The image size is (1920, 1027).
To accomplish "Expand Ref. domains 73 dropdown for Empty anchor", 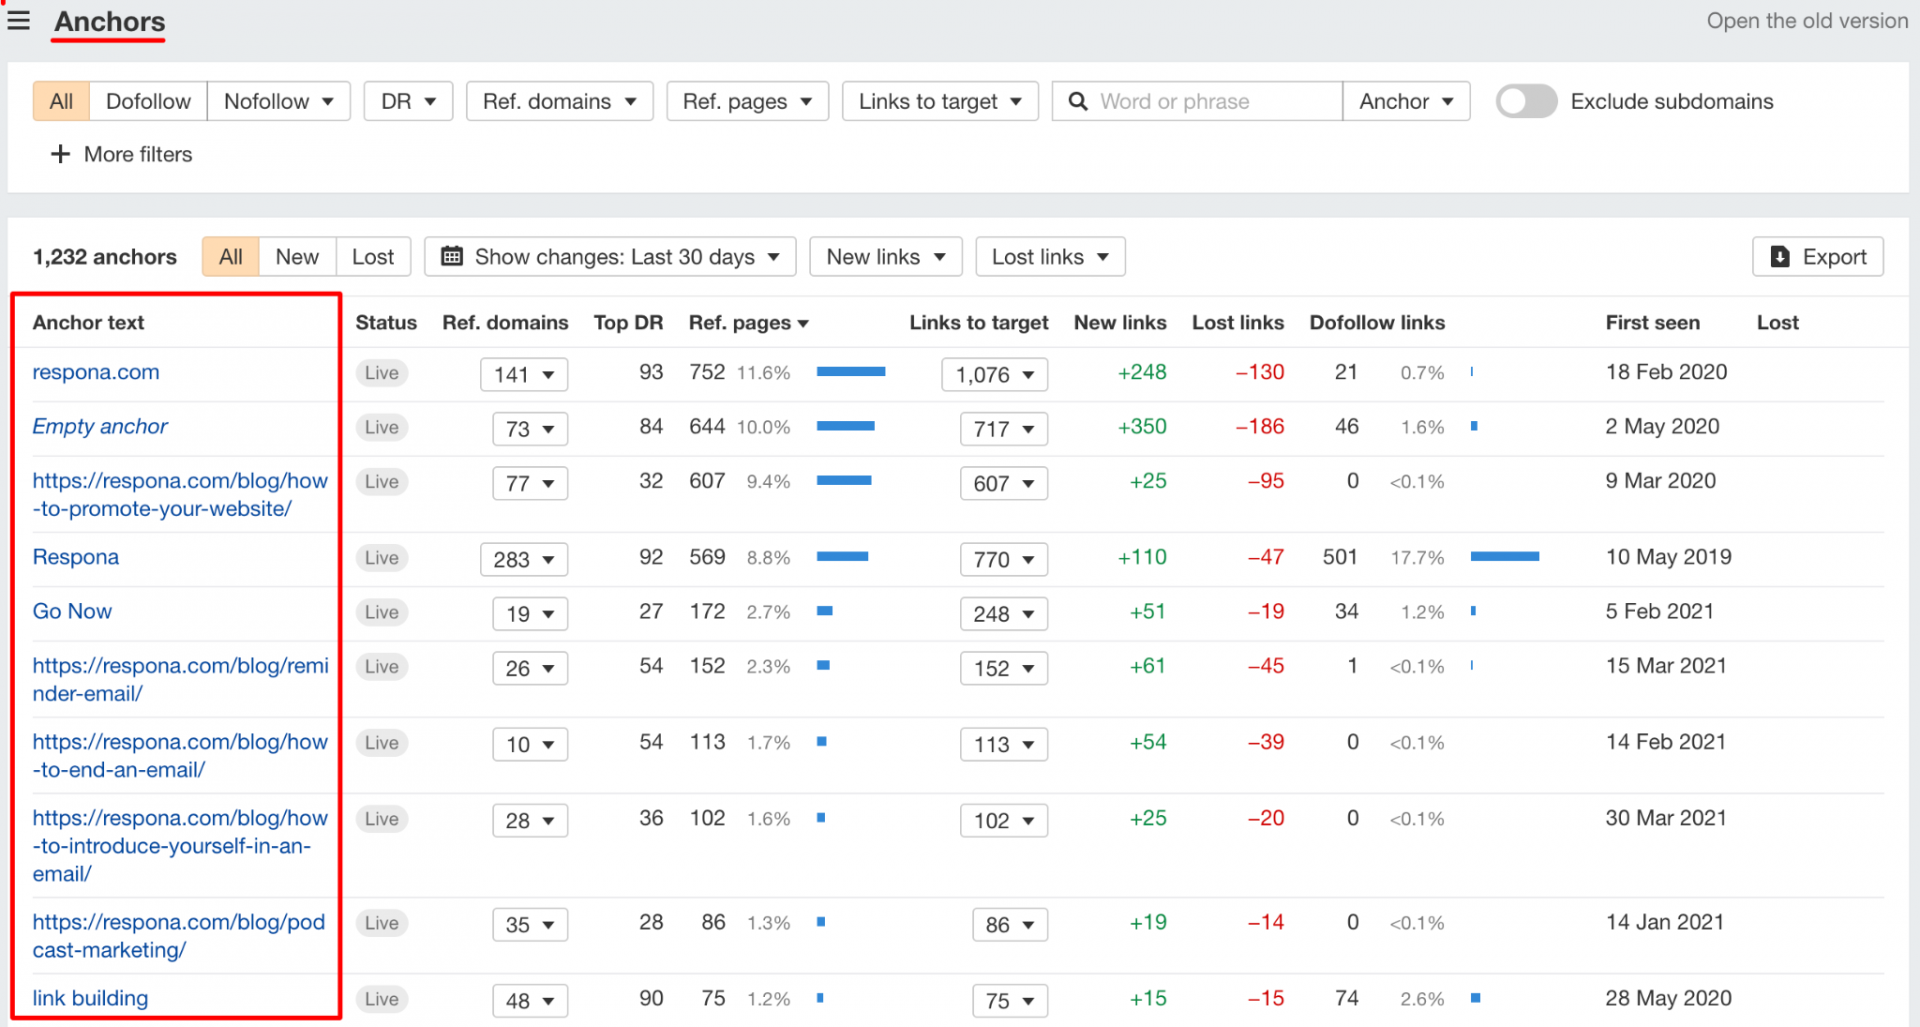I will [530, 429].
